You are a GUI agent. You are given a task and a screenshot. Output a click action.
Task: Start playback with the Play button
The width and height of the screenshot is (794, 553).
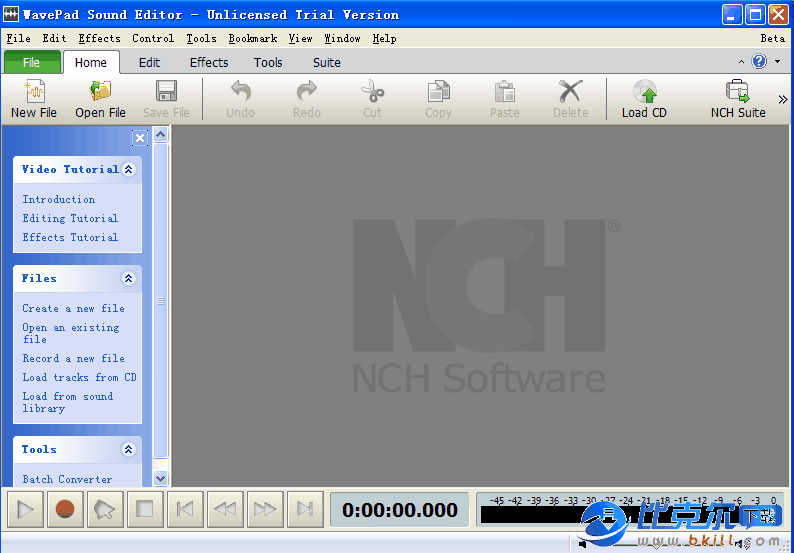[25, 509]
